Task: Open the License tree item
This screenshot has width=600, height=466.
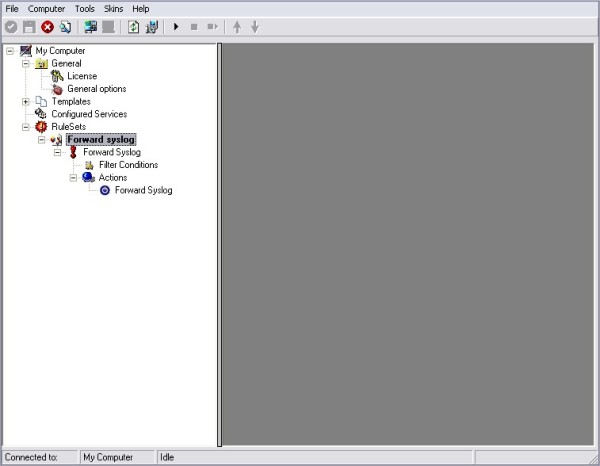Action: pyautogui.click(x=82, y=76)
